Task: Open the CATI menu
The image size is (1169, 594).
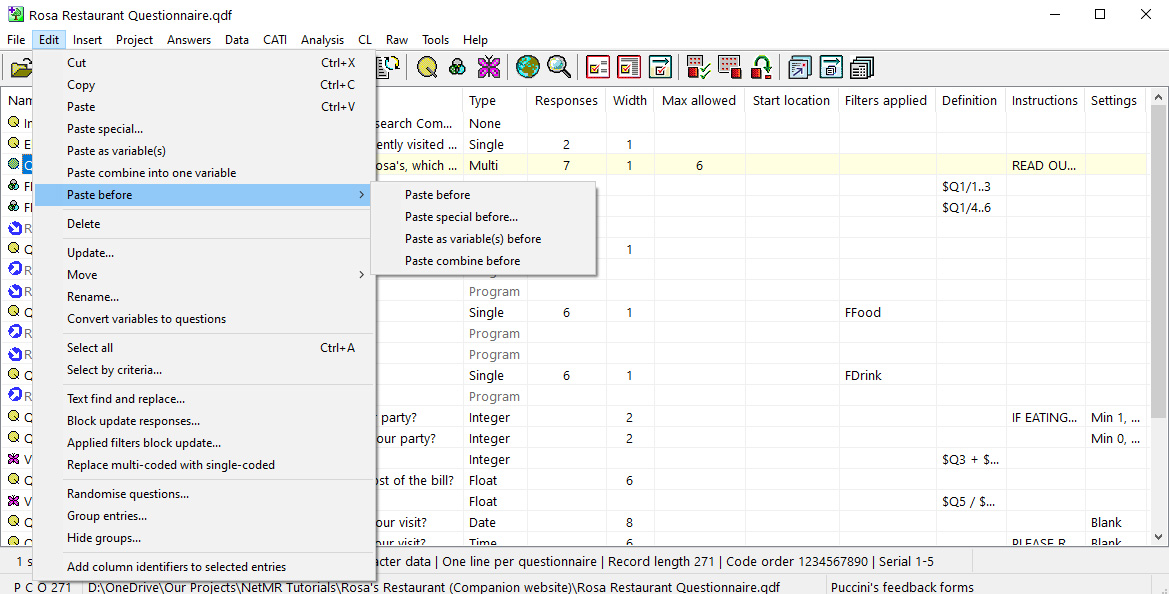Action: pos(275,40)
